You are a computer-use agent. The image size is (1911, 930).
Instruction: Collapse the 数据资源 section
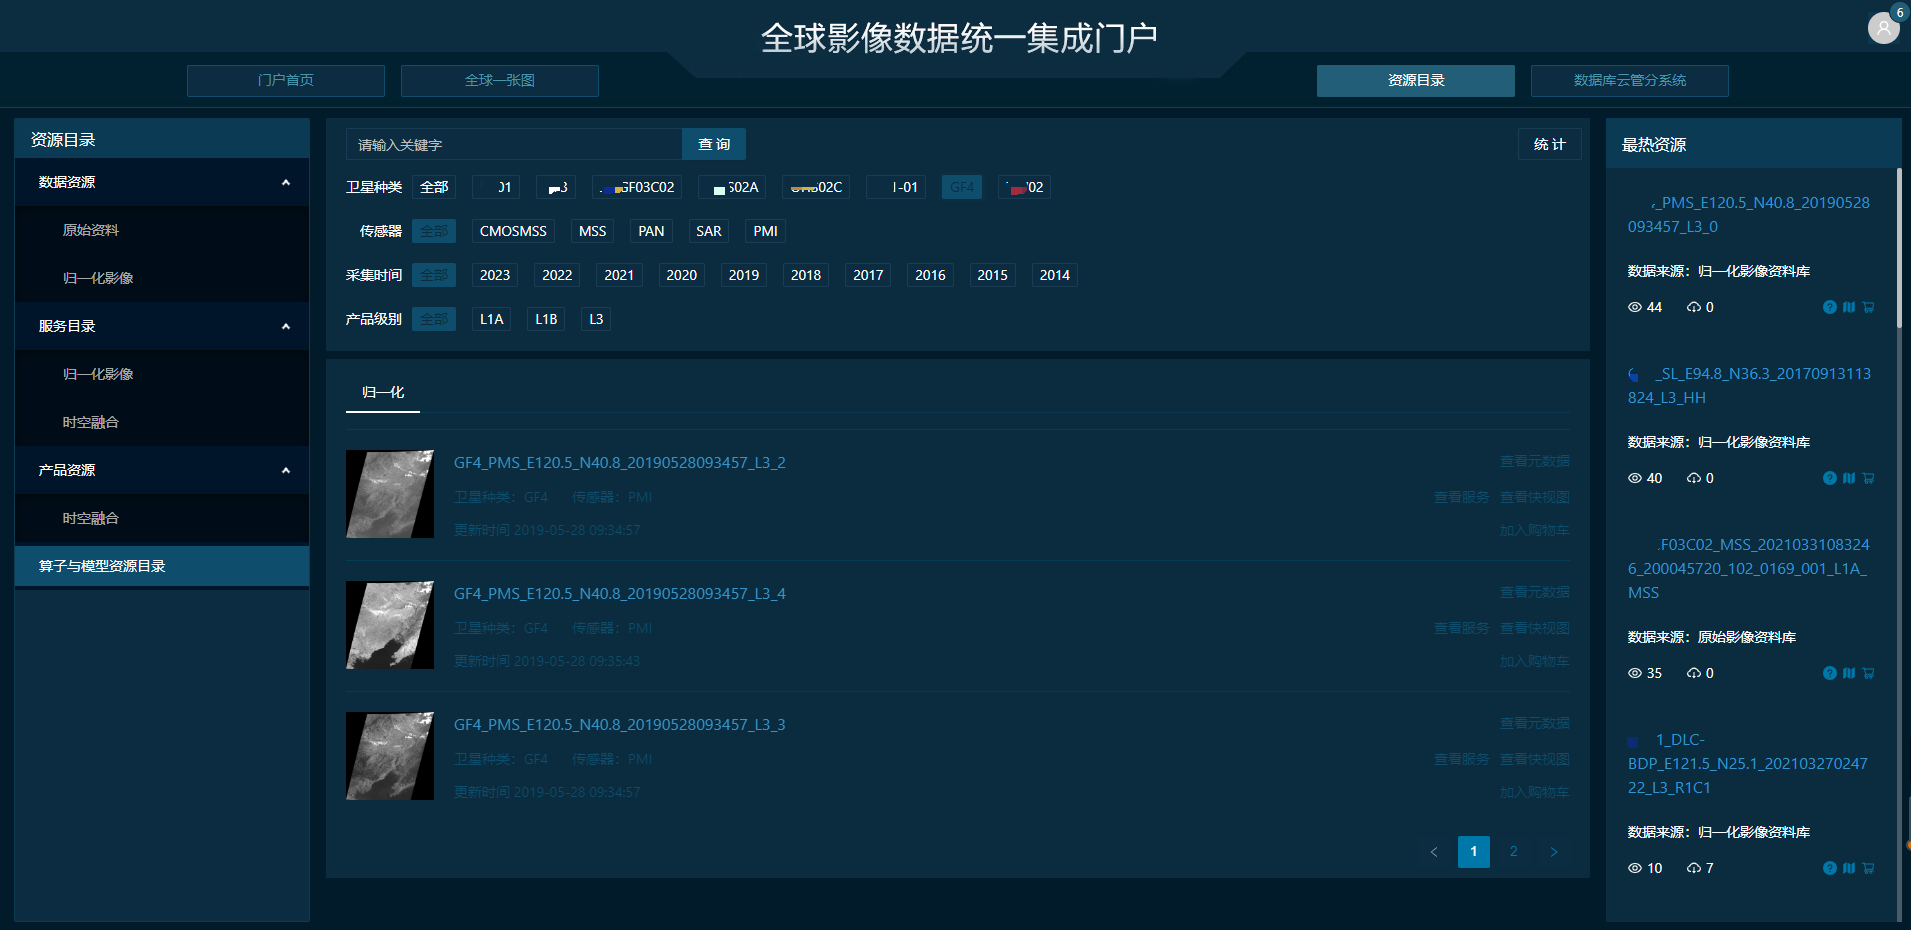tap(286, 182)
